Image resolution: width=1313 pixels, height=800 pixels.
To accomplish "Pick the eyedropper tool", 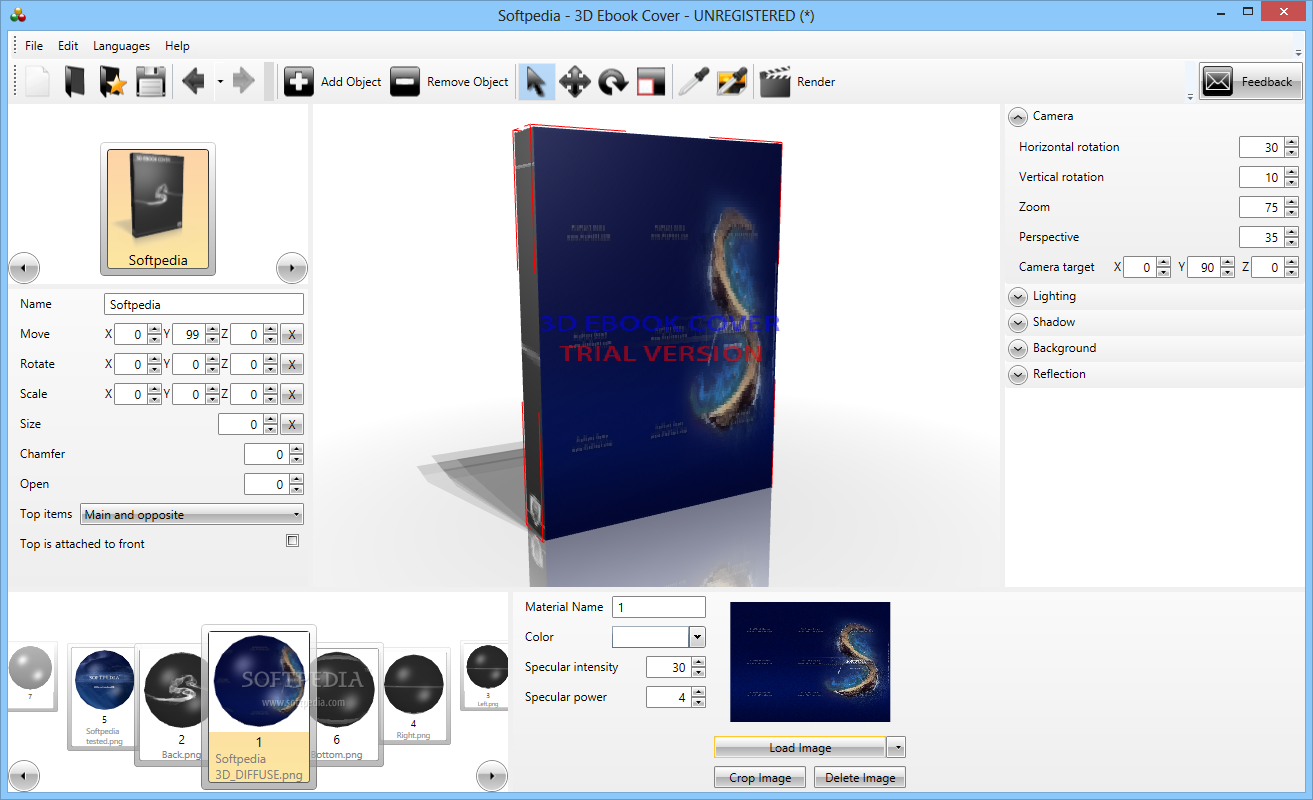I will (x=693, y=82).
